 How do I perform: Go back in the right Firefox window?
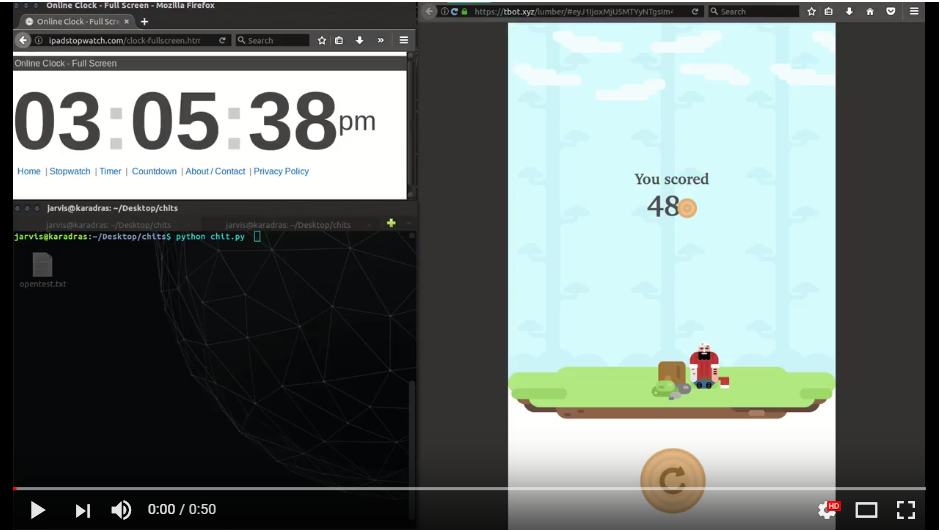[429, 11]
